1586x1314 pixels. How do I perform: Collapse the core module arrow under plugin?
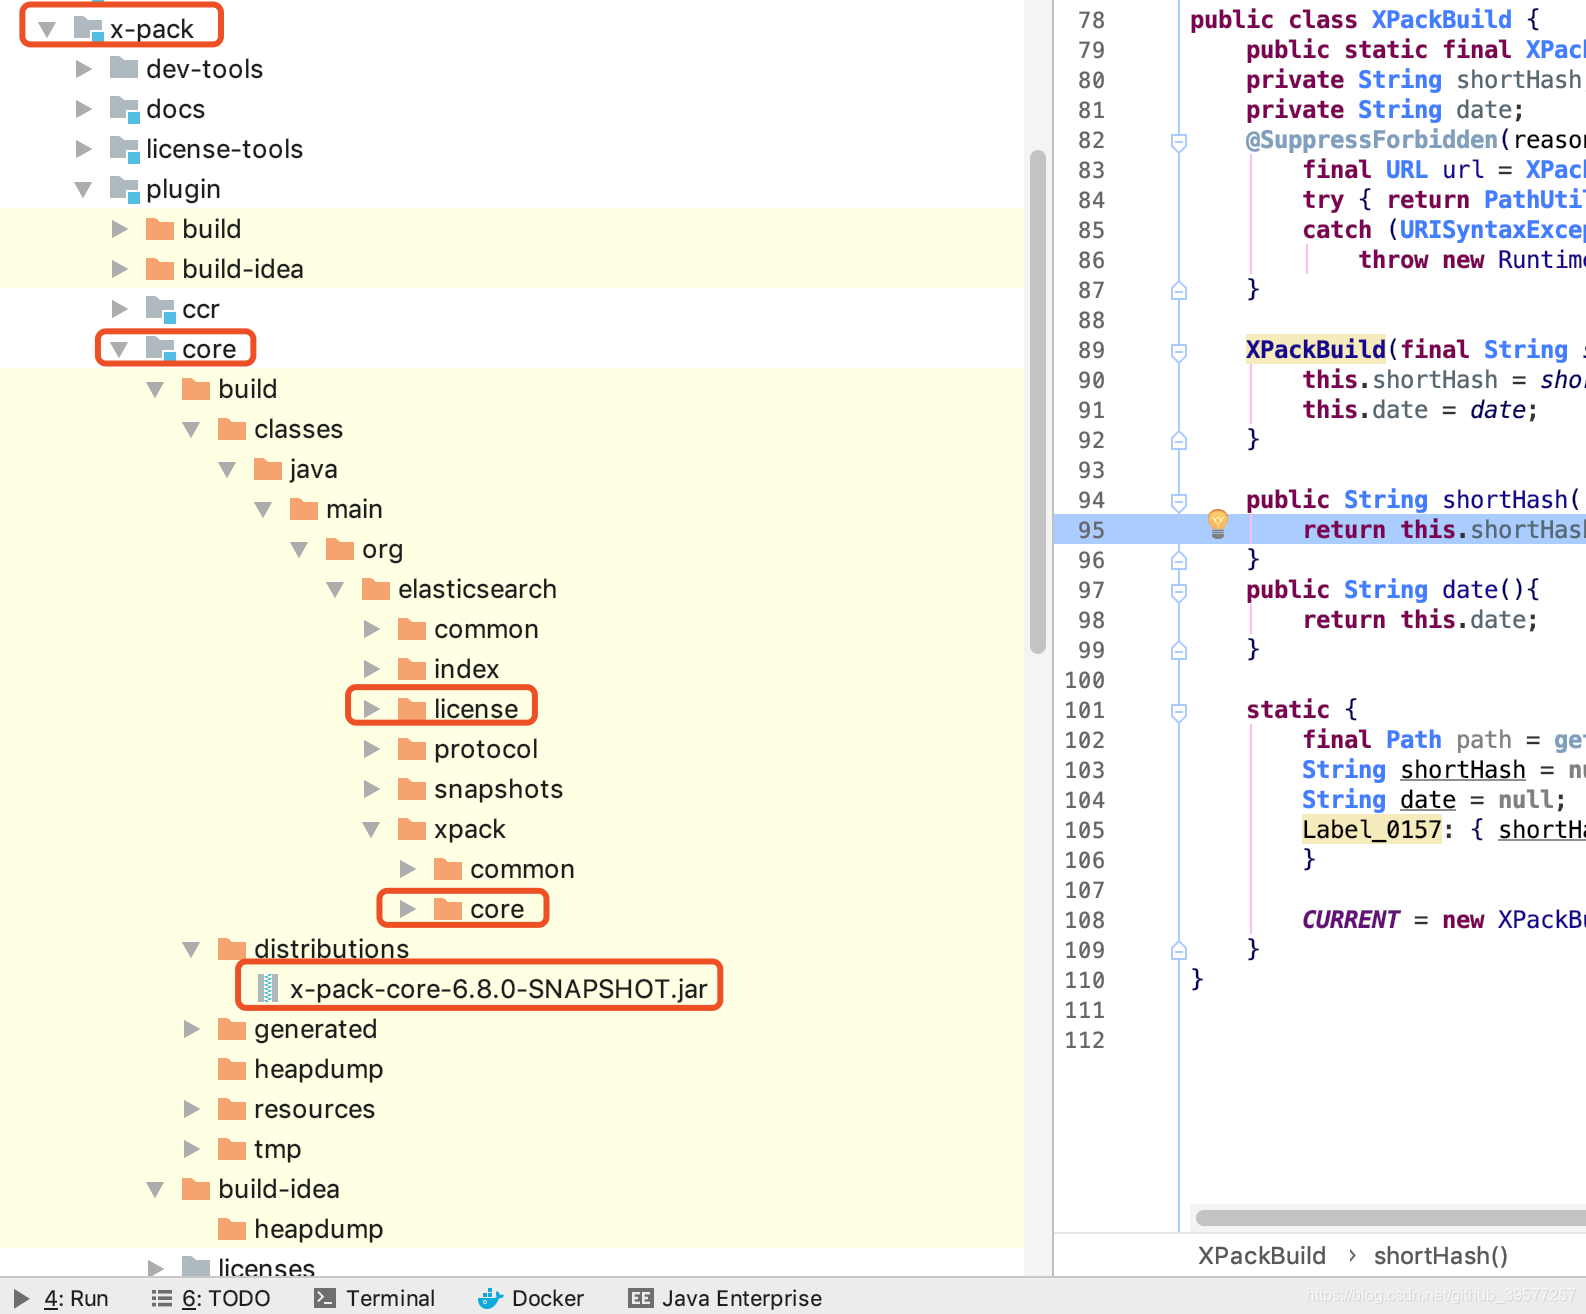119,349
